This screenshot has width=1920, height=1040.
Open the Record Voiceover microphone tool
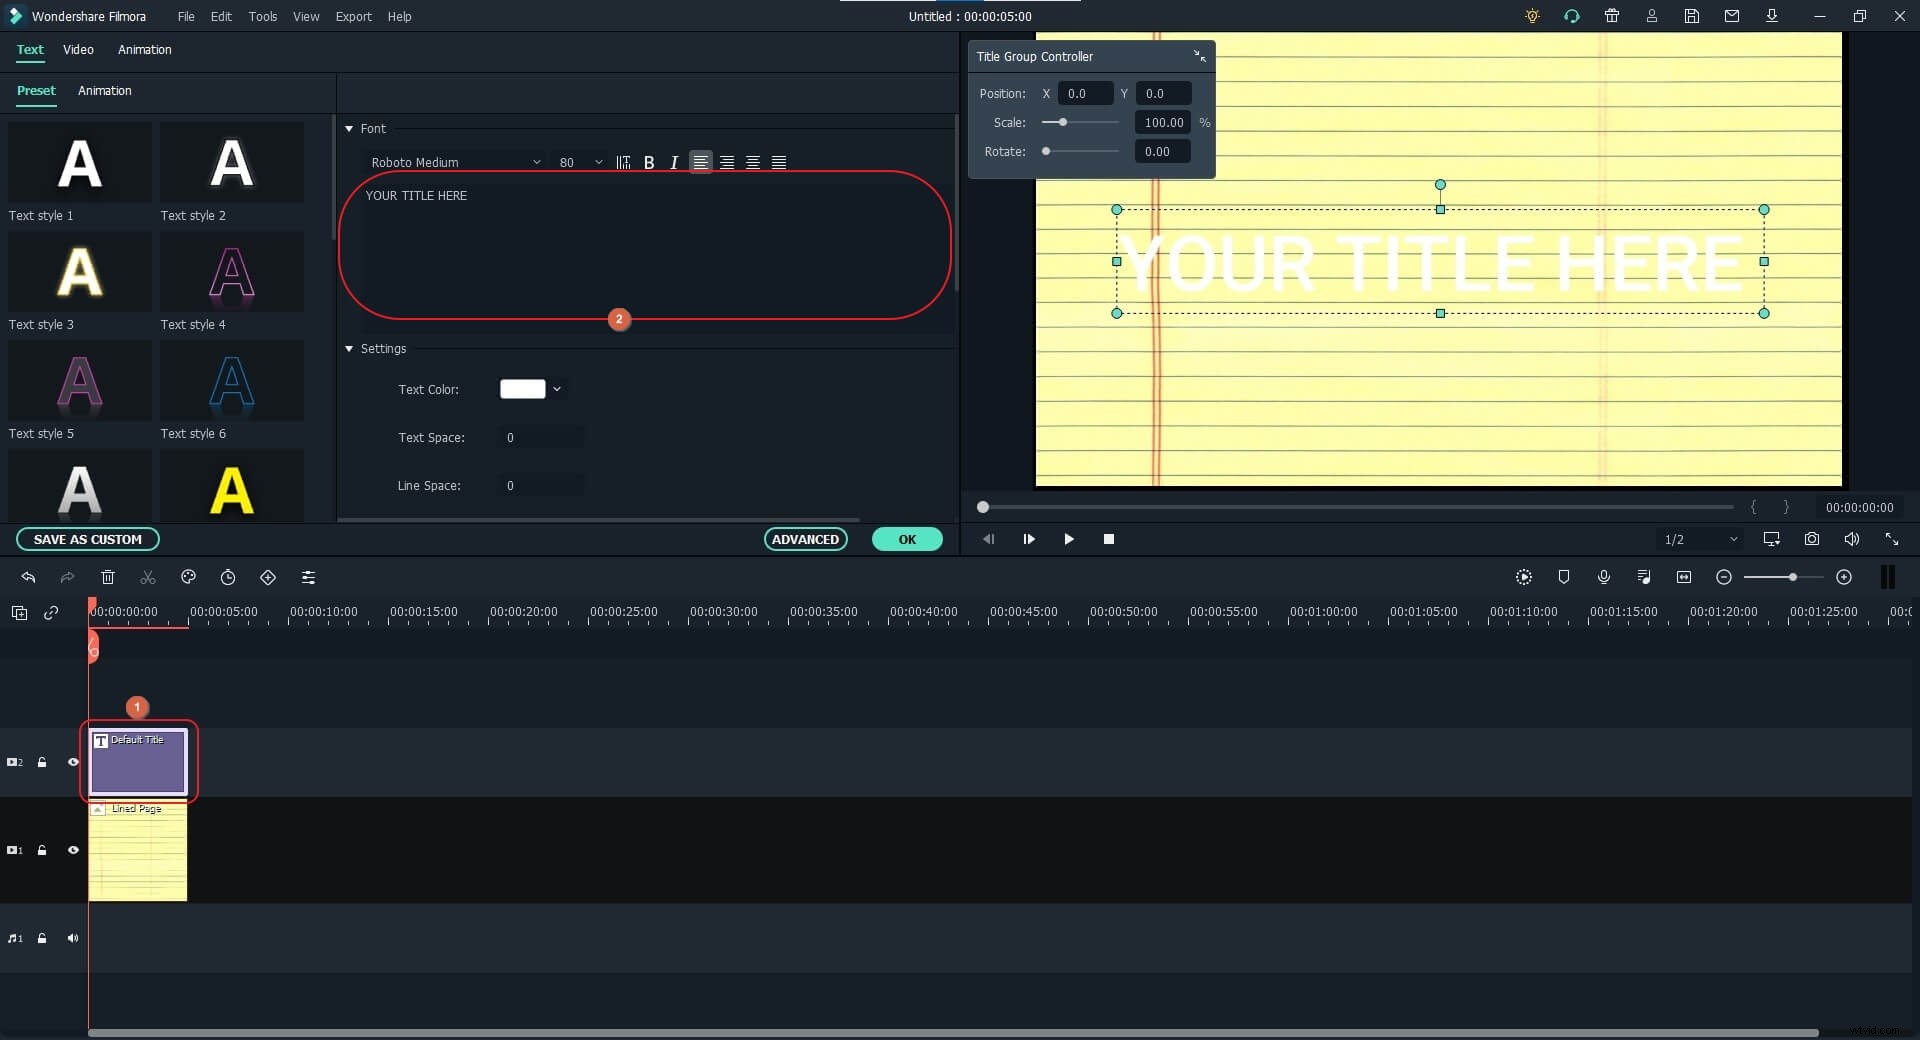[x=1604, y=577]
